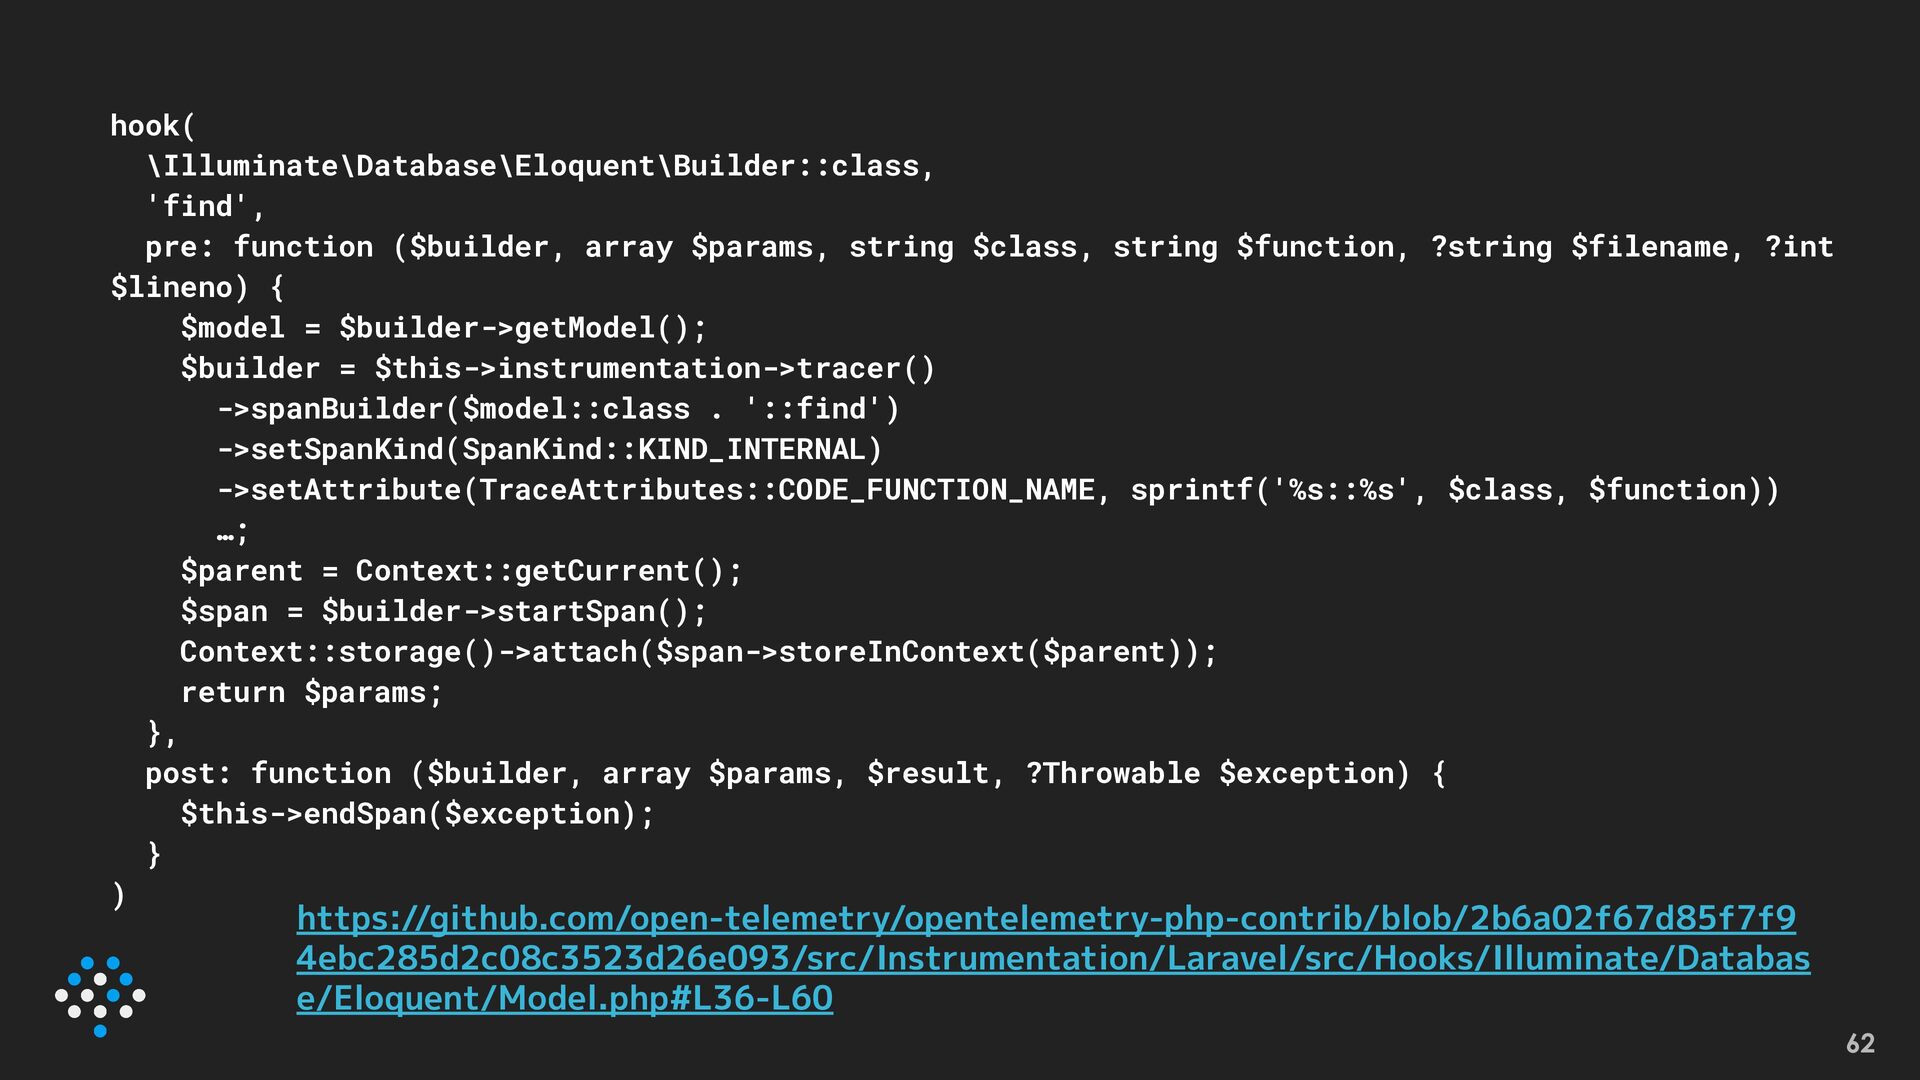Click the 'find' string argument line

pyautogui.click(x=205, y=206)
